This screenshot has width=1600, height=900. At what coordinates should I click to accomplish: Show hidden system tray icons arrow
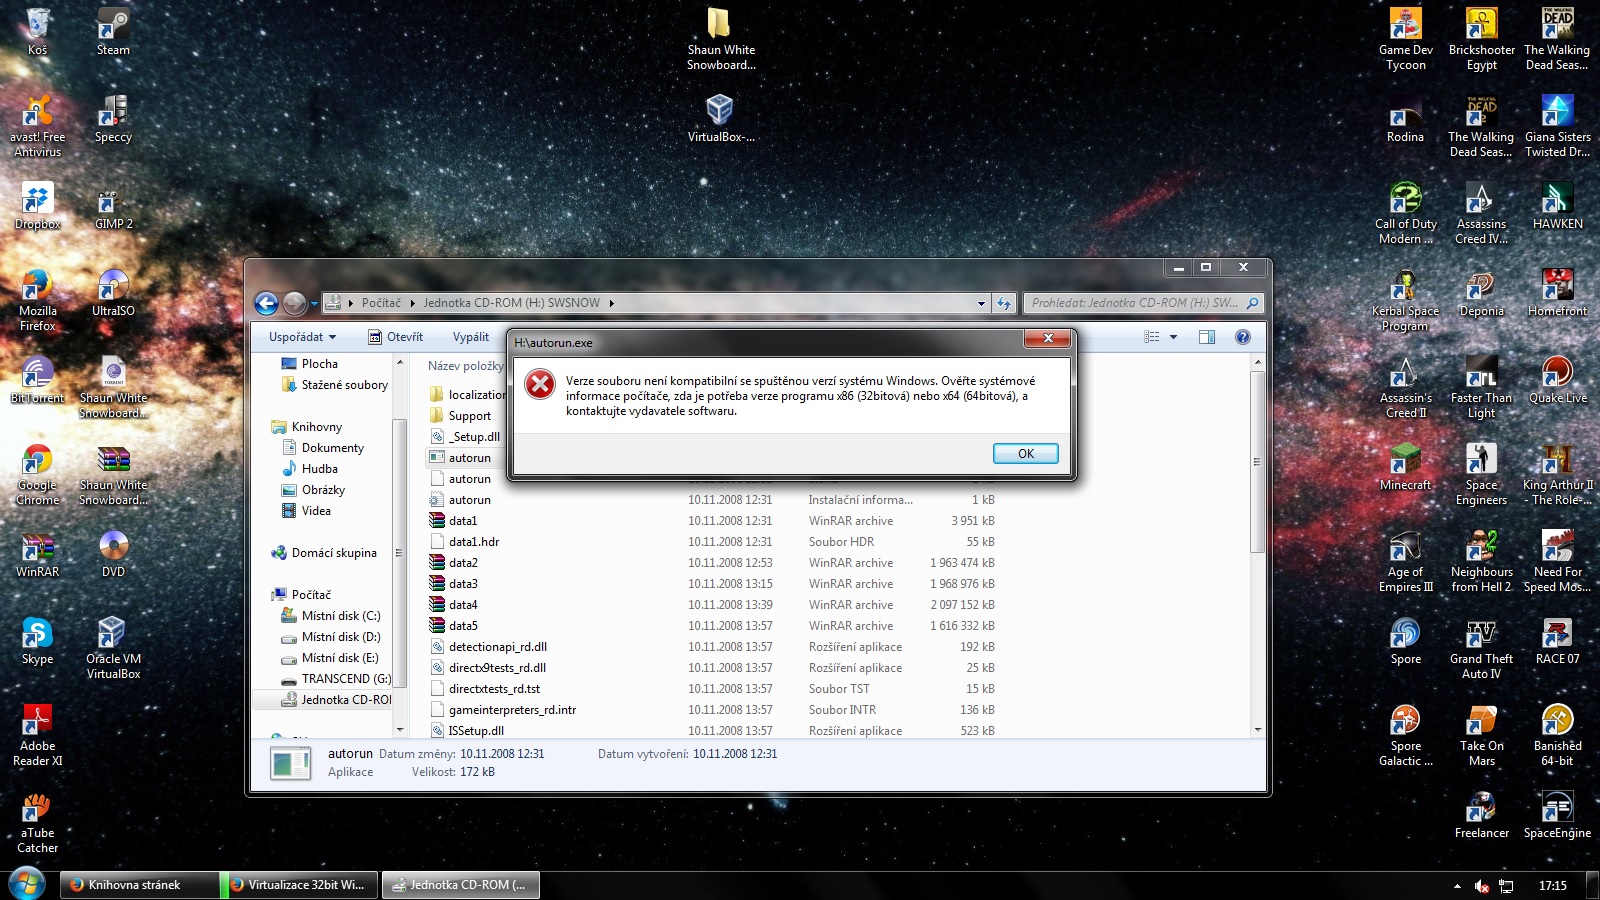coord(1457,886)
